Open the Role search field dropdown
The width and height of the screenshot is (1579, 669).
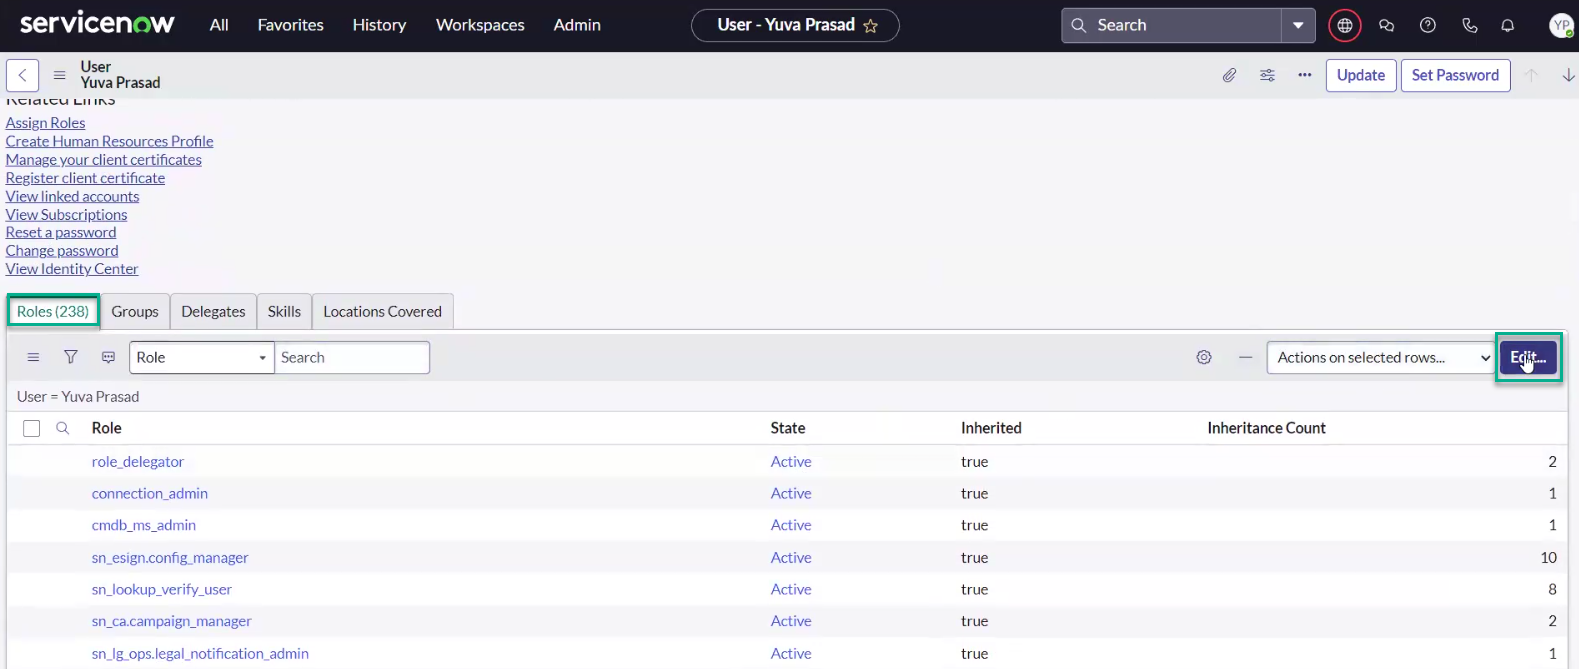(x=202, y=357)
